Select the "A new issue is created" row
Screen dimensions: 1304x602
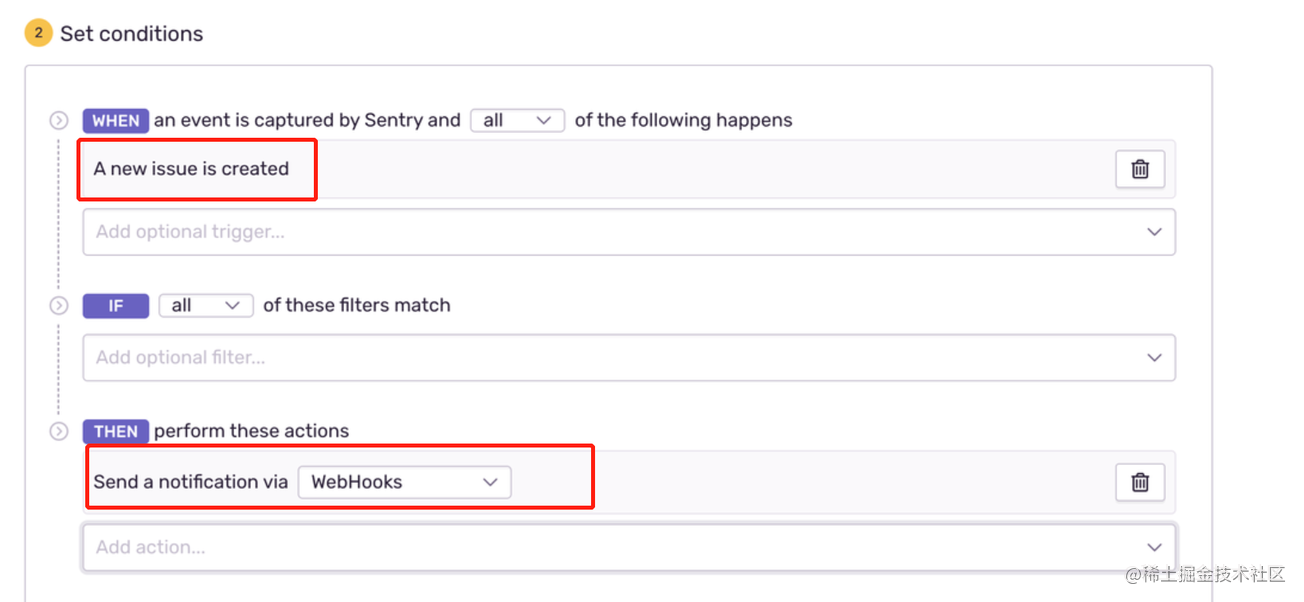tap(629, 169)
